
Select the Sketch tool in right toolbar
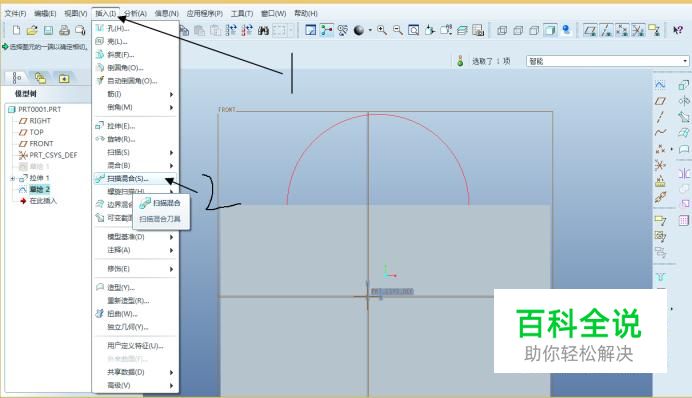[x=660, y=84]
